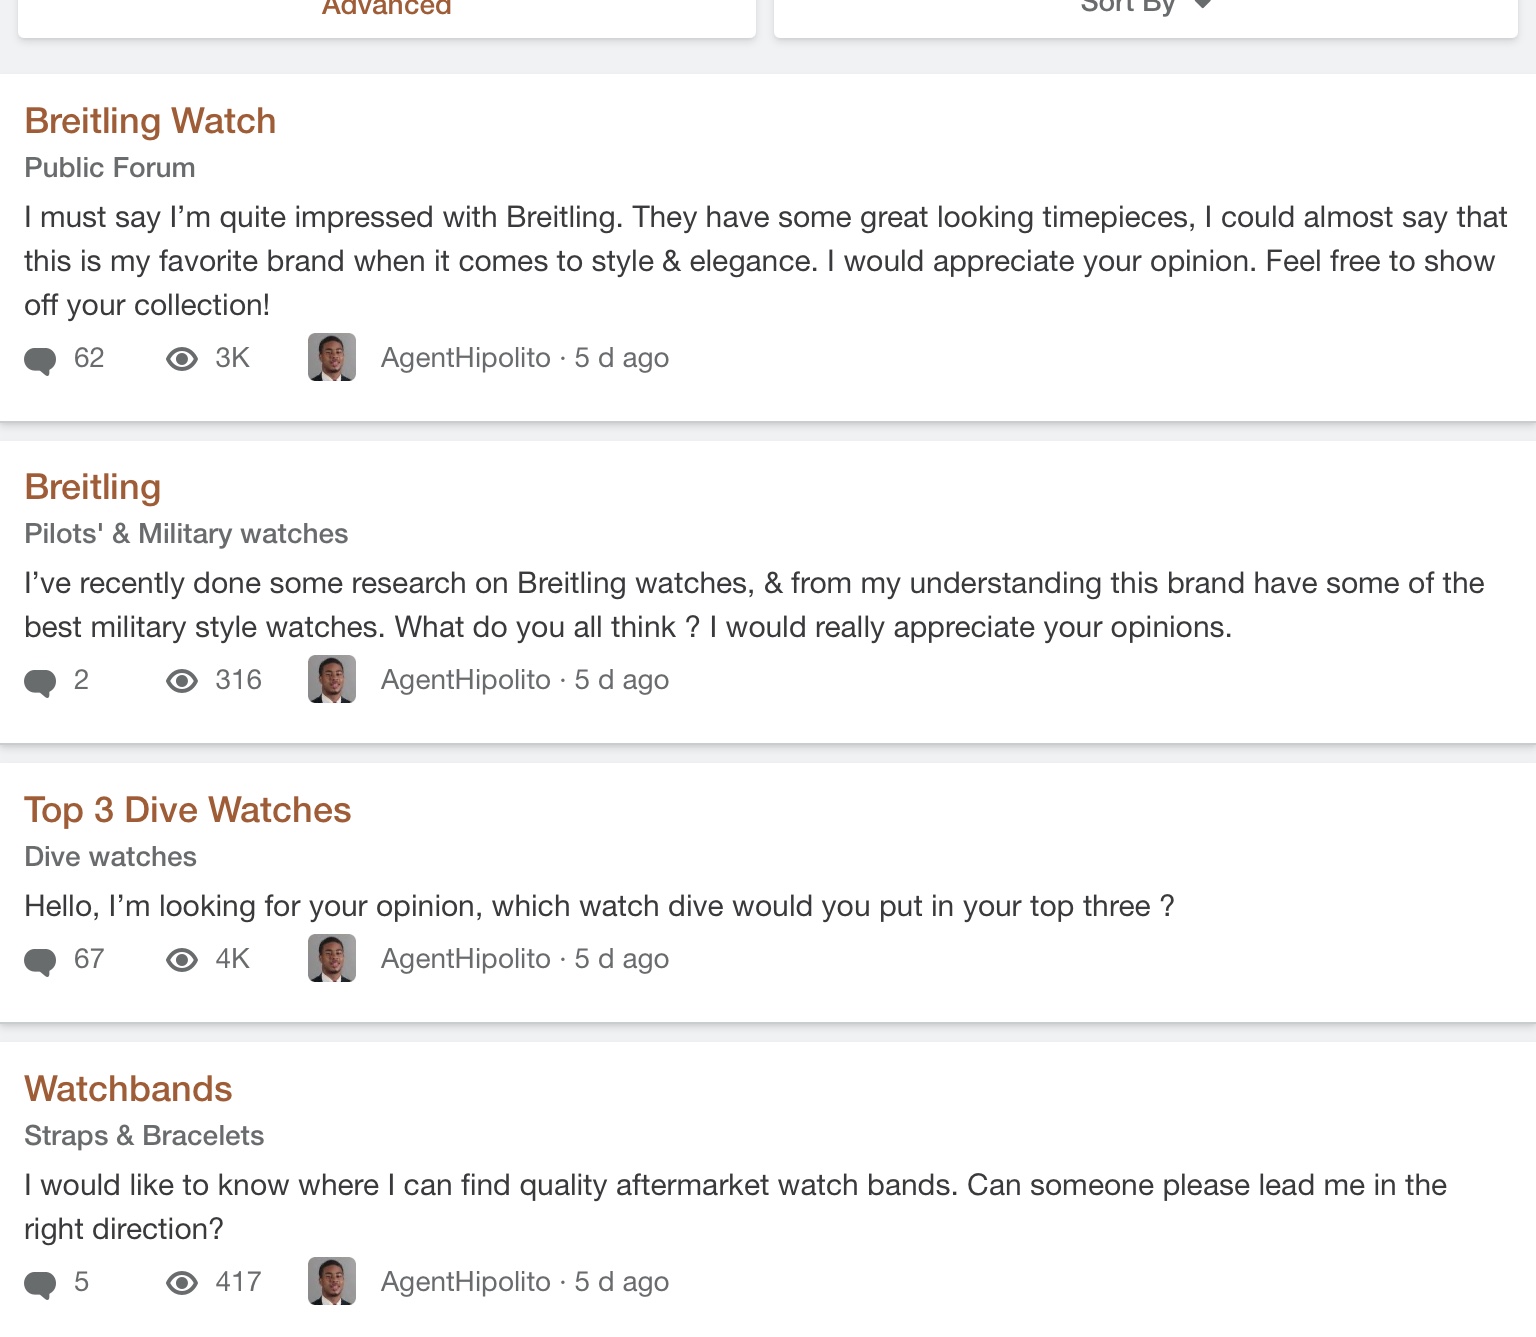Go to Pilots' & Military watches forum
The height and width of the screenshot is (1337, 1536).
coord(186,533)
